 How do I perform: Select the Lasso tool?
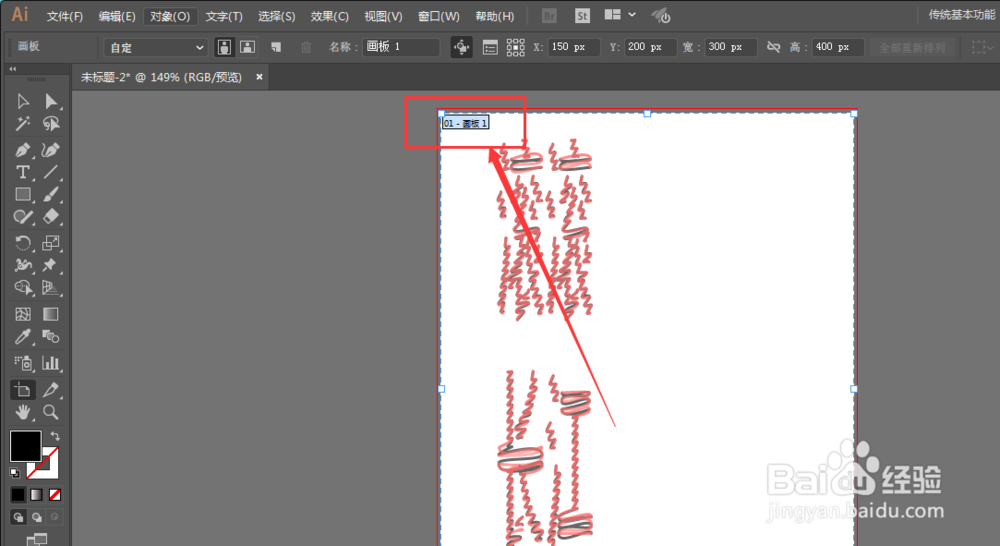[50, 124]
